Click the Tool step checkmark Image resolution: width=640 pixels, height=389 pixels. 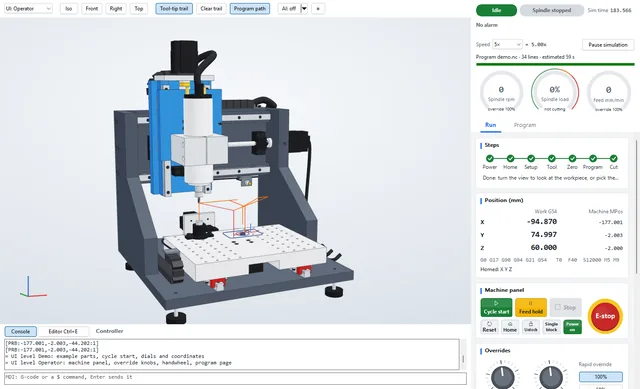(x=551, y=158)
